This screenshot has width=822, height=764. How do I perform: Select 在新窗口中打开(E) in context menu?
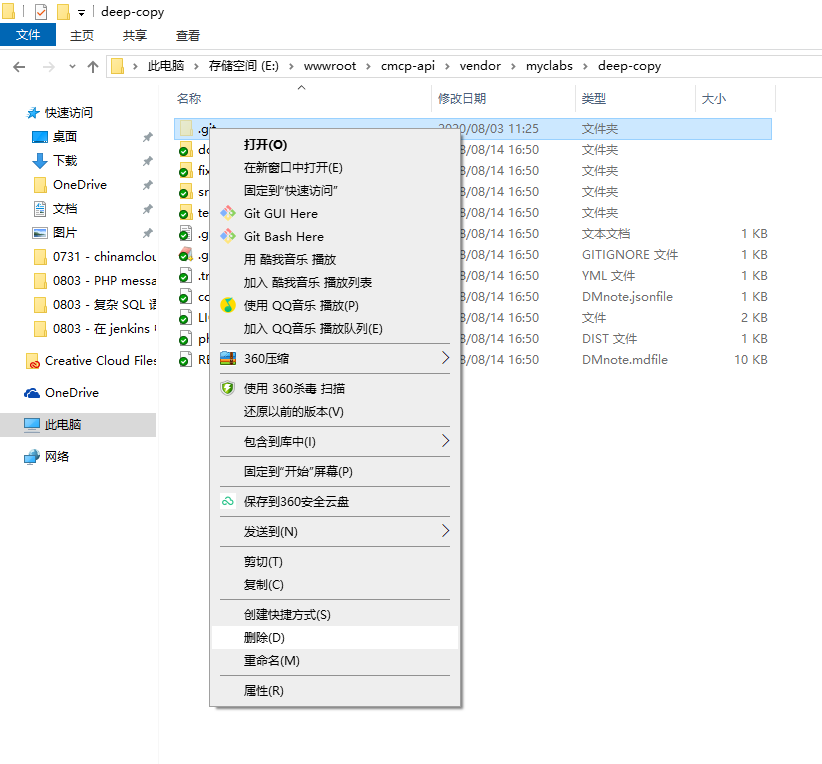(x=335, y=168)
